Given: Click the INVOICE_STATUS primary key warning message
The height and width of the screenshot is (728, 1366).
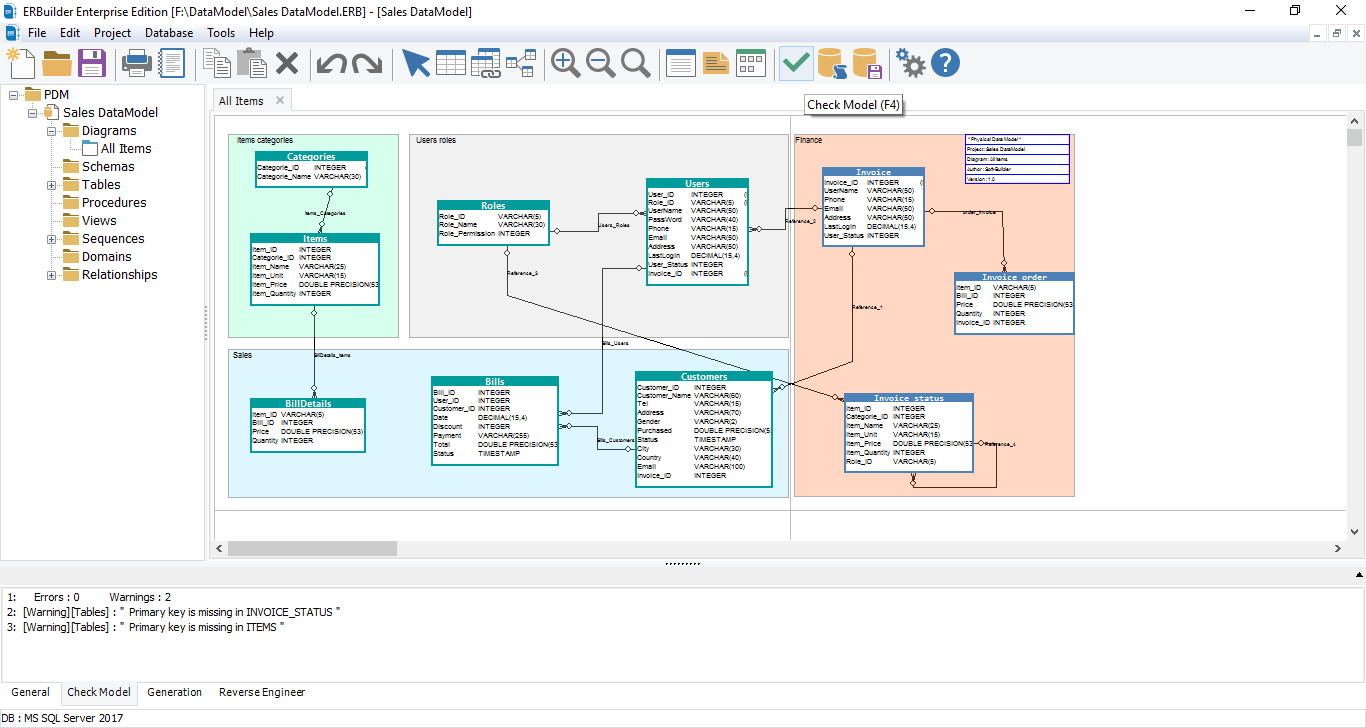Looking at the screenshot, I should [181, 611].
